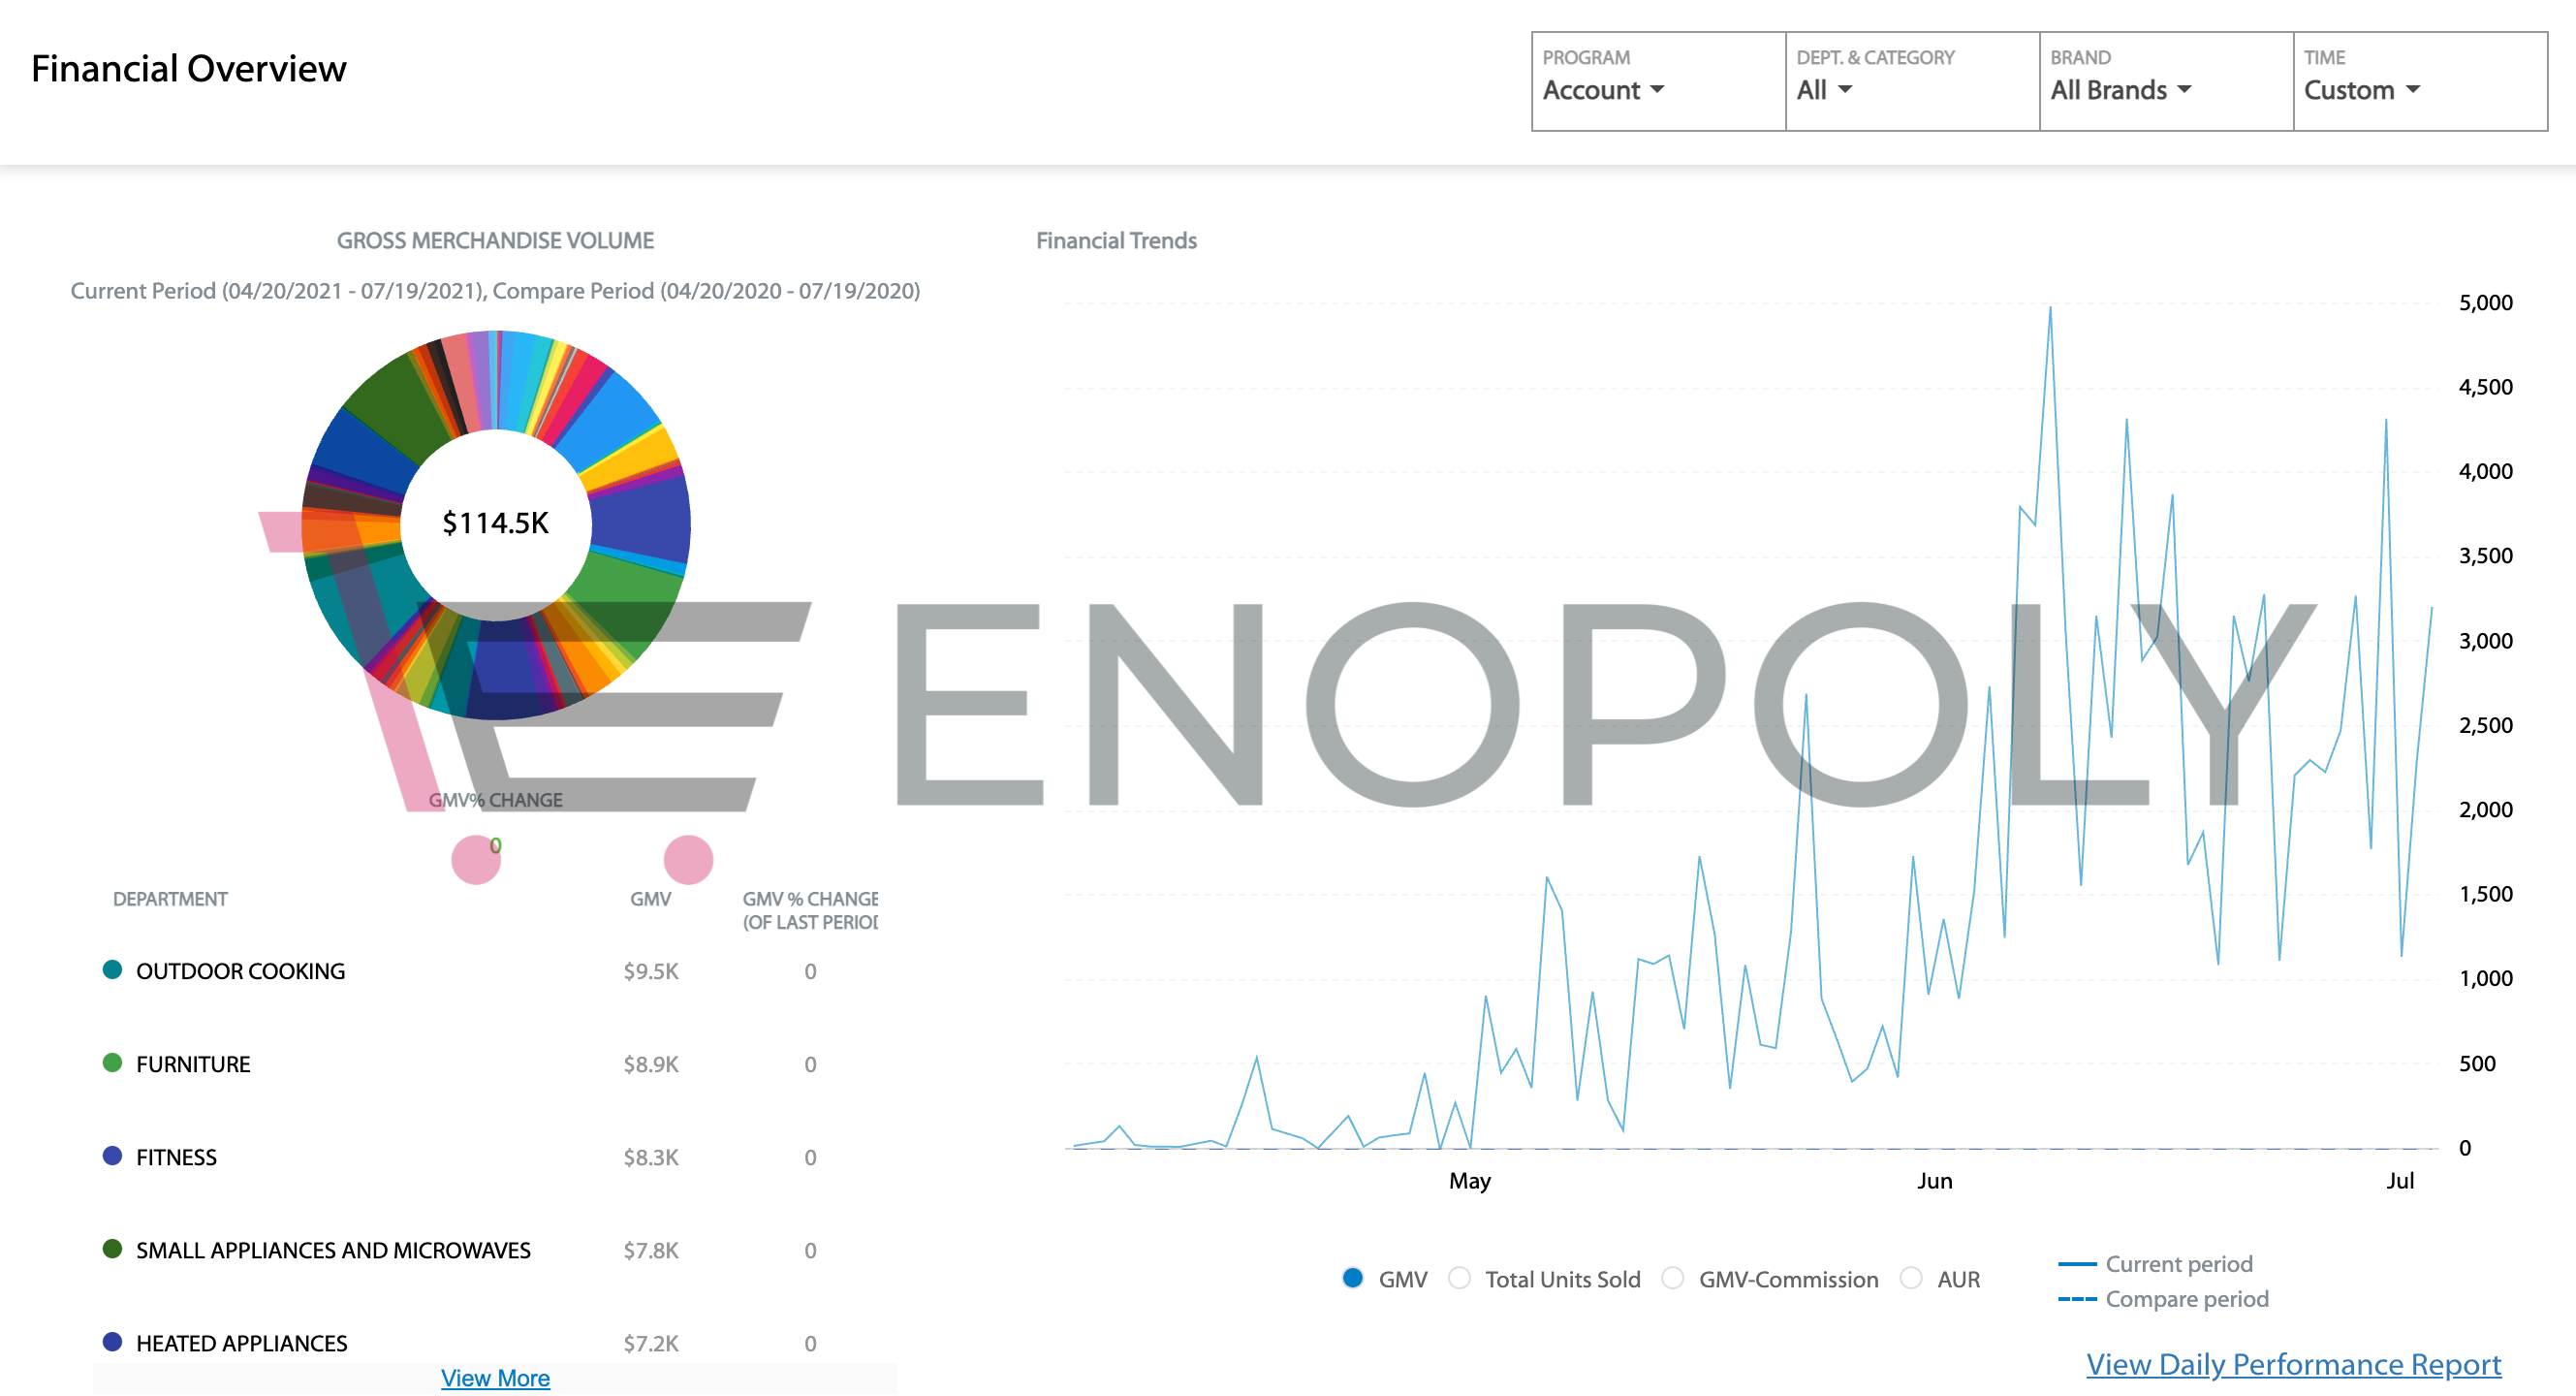Open the Time Custom dropdown
Viewport: 2576px width, 1396px height.
coord(2420,81)
